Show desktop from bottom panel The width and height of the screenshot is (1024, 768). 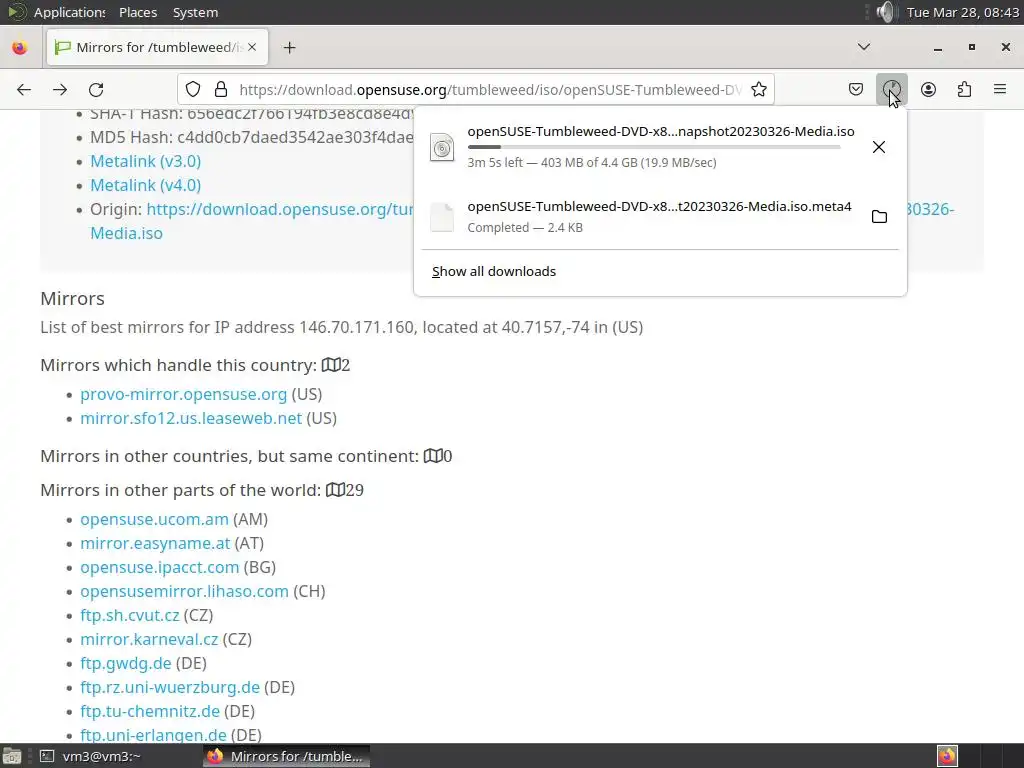(x=12, y=756)
